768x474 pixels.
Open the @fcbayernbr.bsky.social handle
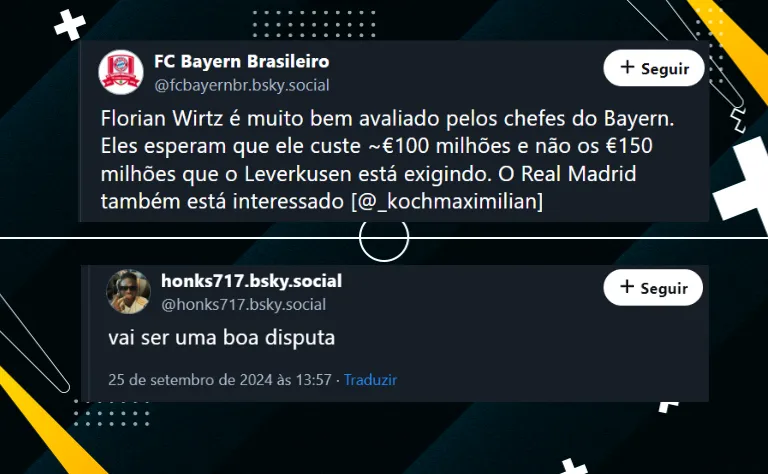(241, 85)
